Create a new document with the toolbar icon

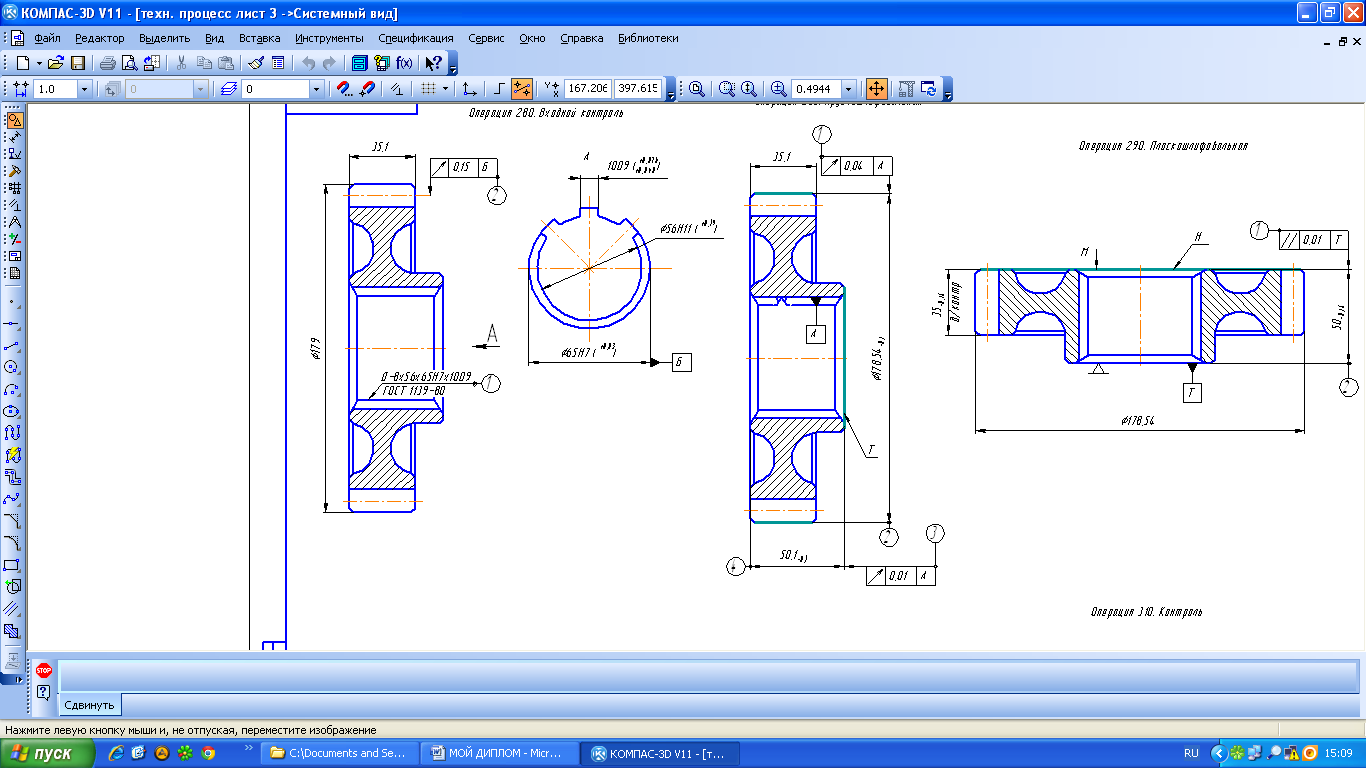coord(22,63)
